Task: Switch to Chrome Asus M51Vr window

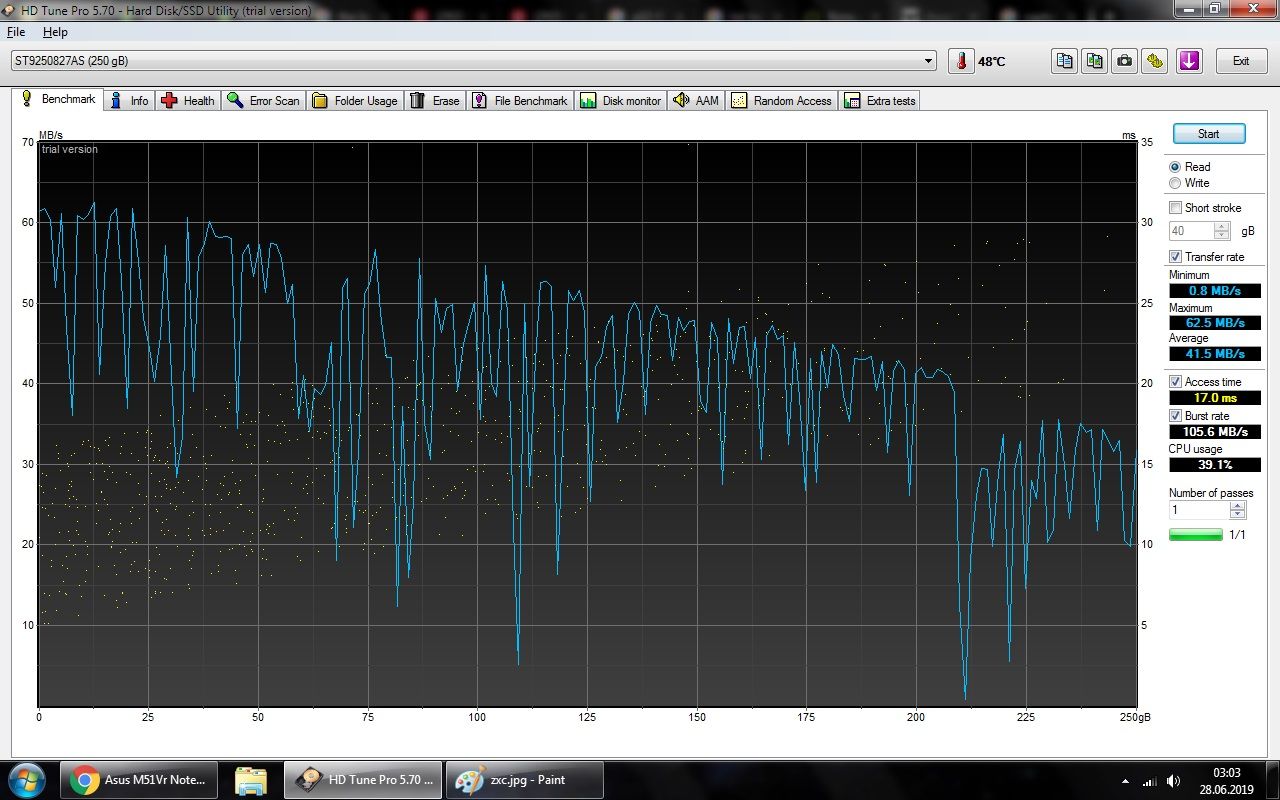Action: [138, 780]
